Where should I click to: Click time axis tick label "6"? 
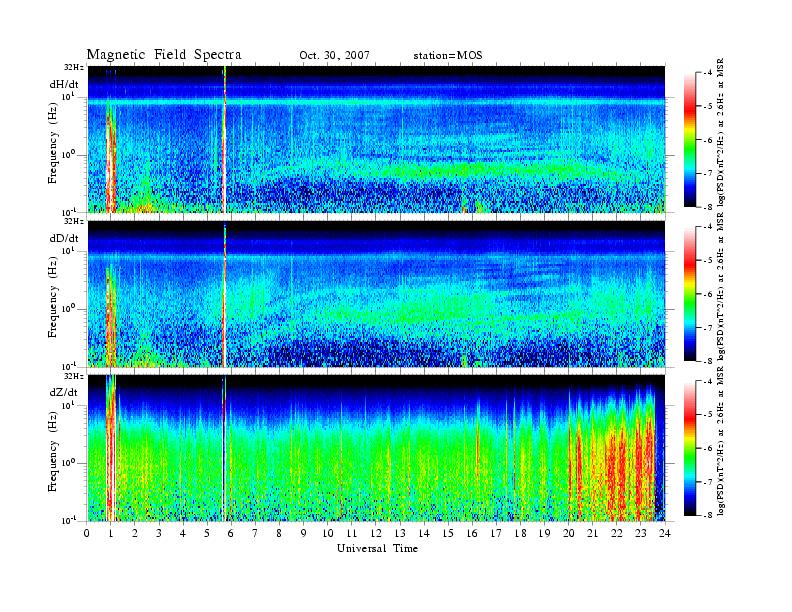[x=231, y=534]
